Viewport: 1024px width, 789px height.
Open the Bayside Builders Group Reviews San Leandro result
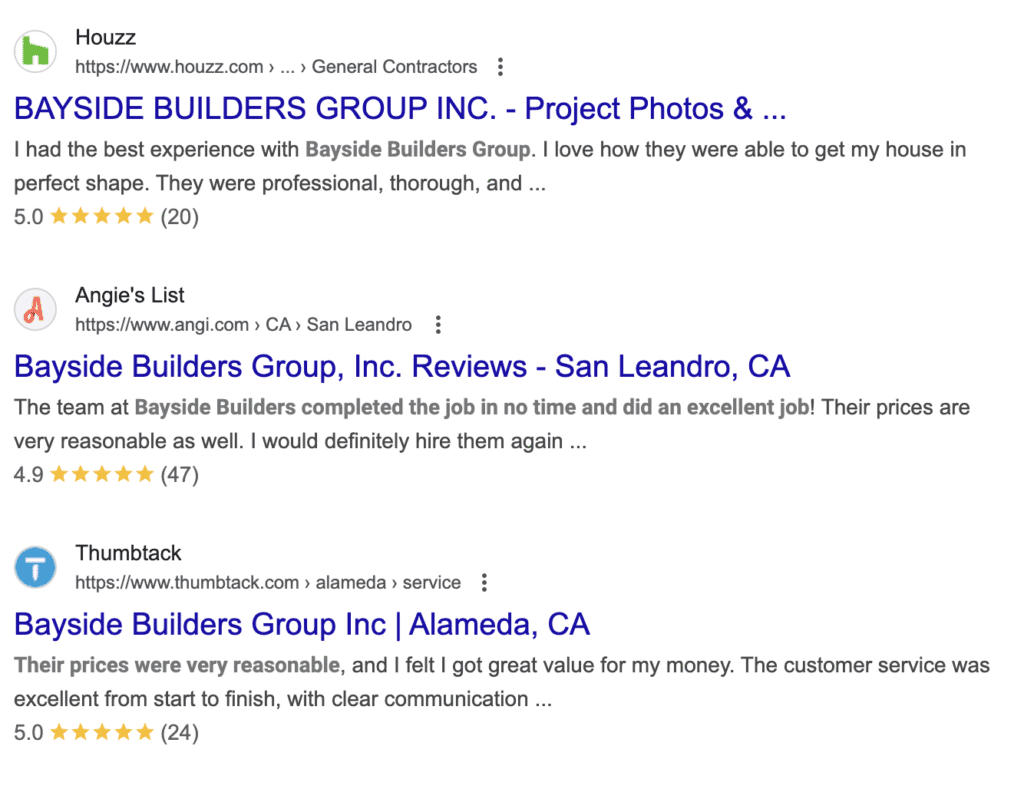pos(400,366)
